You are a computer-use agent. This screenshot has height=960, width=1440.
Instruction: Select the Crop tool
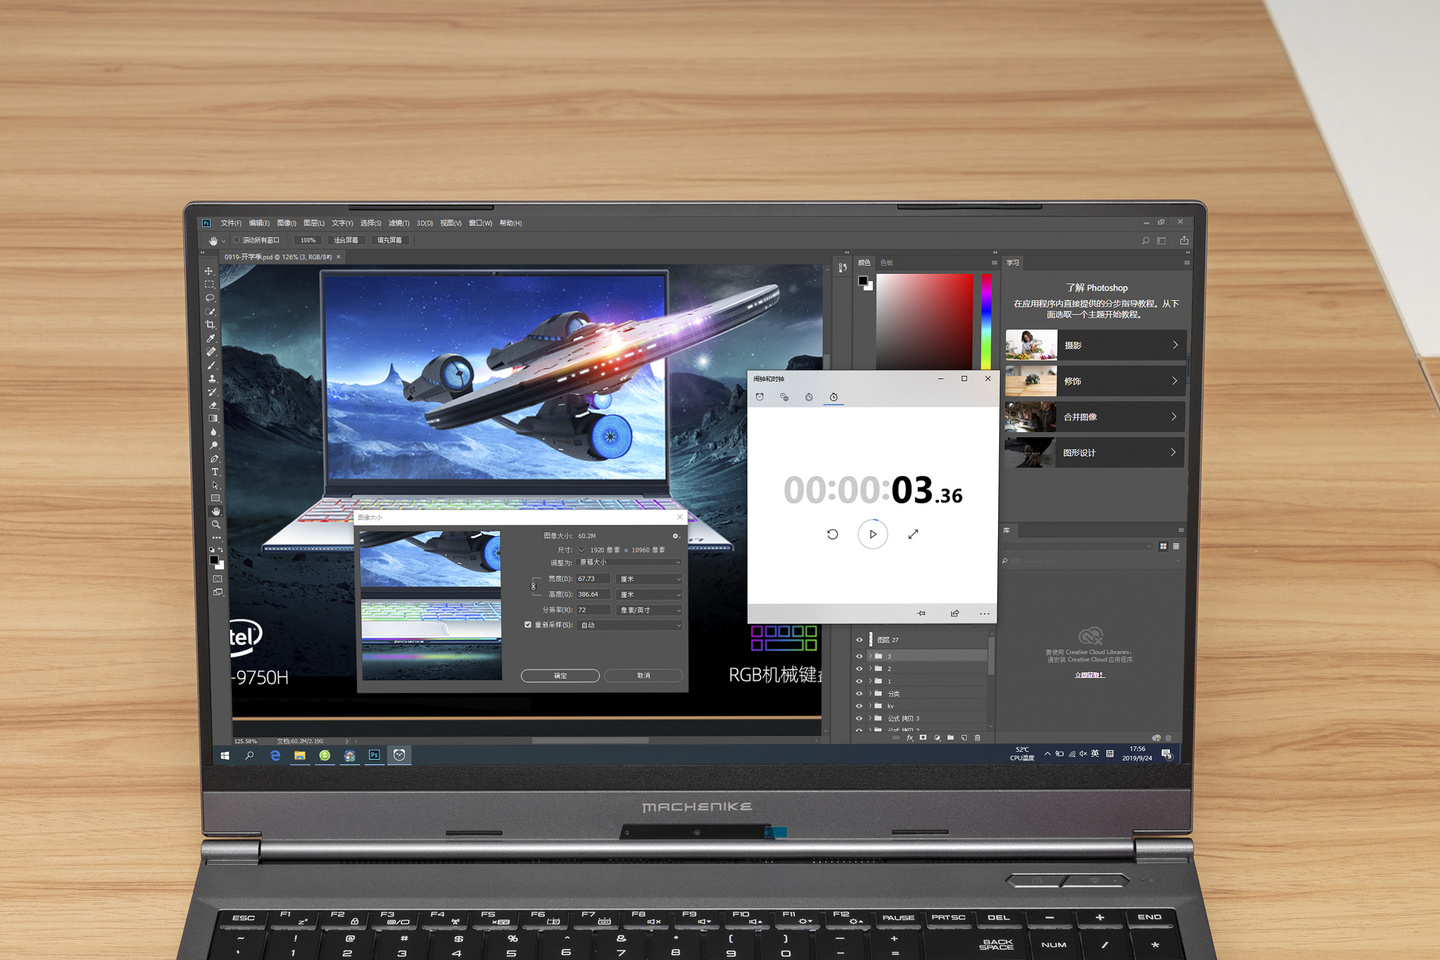click(210, 325)
